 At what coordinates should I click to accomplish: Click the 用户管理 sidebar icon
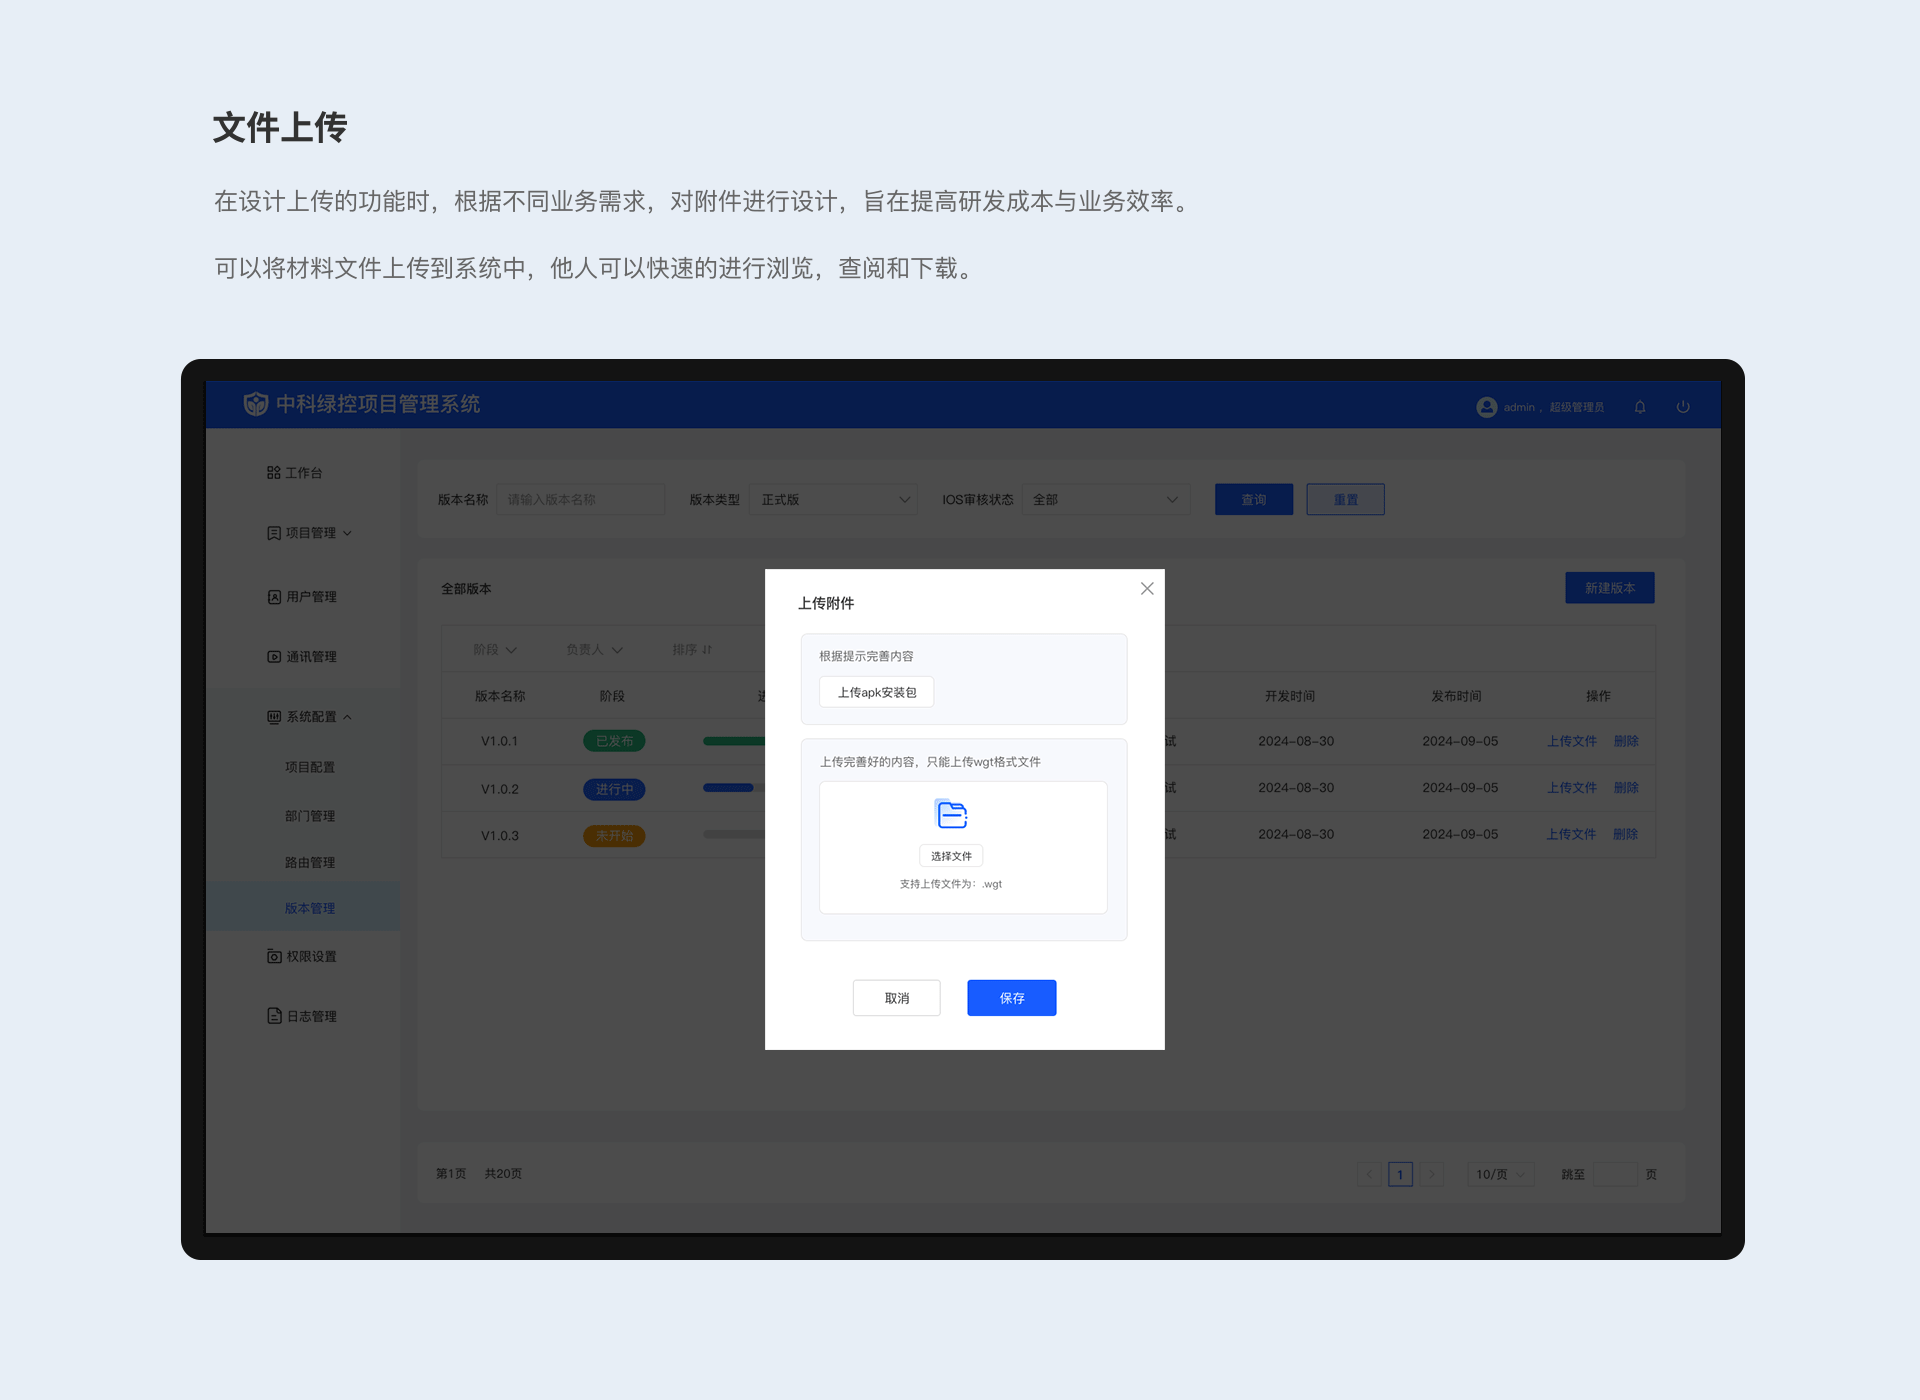pos(273,597)
